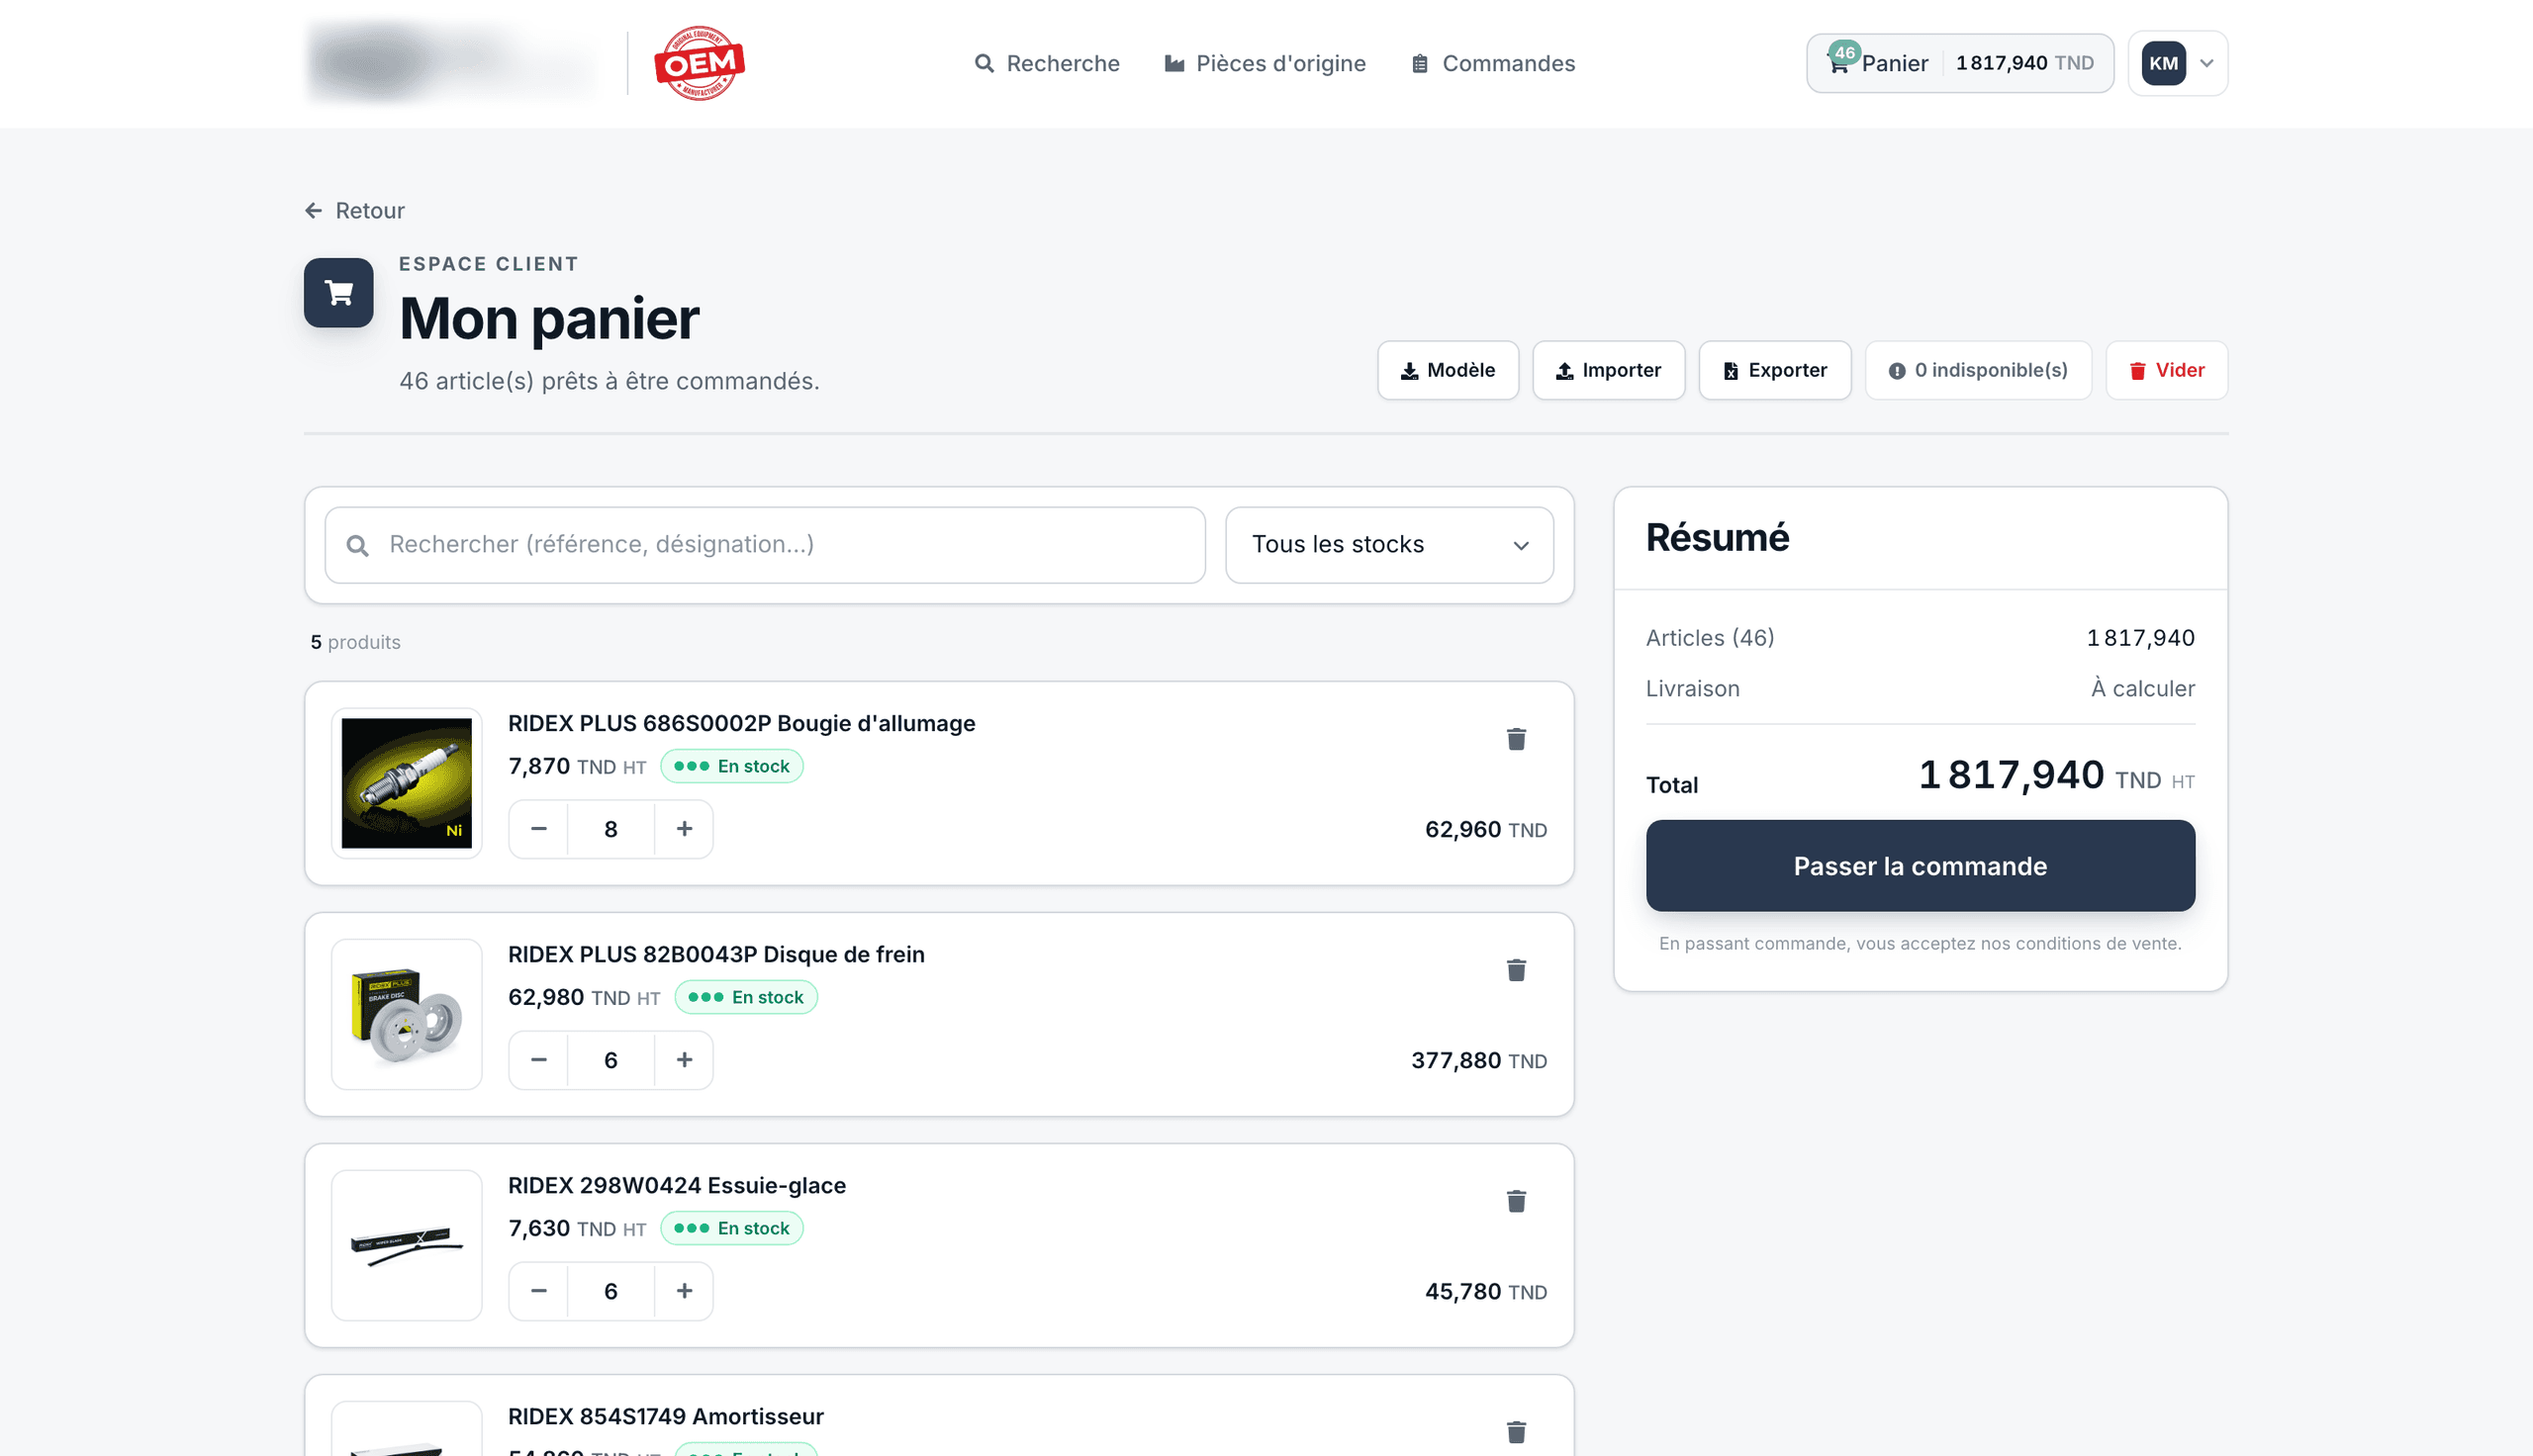Go to Pièces d'origine
Screen dimensions: 2533x1456
coord(1265,63)
